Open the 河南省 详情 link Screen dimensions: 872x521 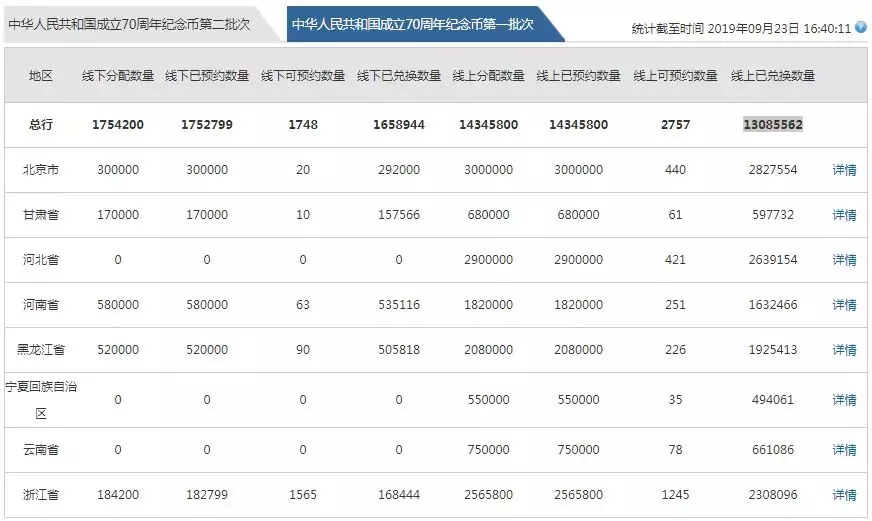tap(844, 305)
